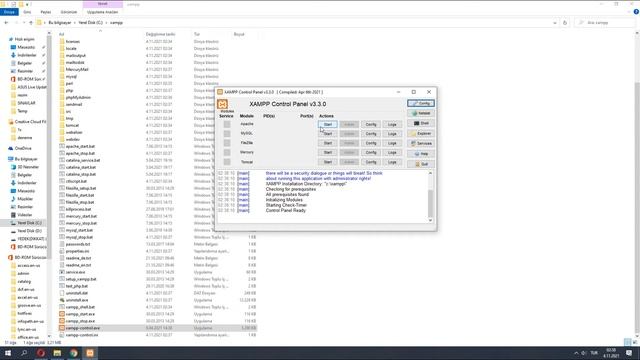Open OneDrive in navigation pane
Image resolution: width=640 pixels, height=360 pixels.
click(x=23, y=149)
